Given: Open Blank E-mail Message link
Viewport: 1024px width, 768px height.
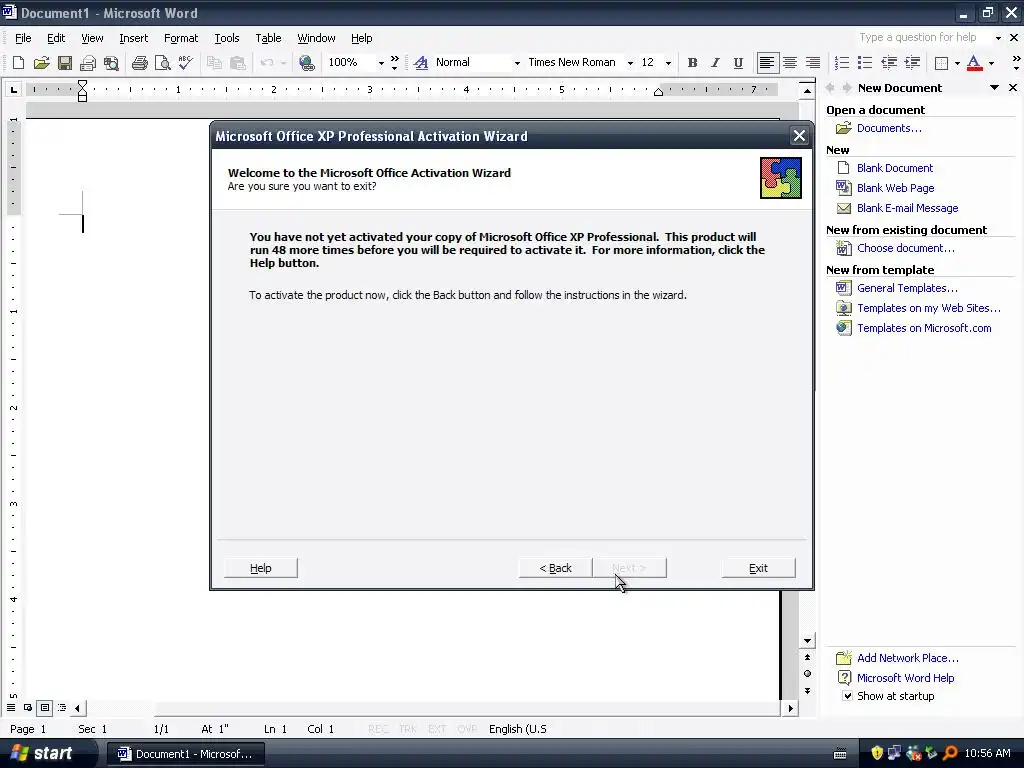Looking at the screenshot, I should click(x=907, y=208).
